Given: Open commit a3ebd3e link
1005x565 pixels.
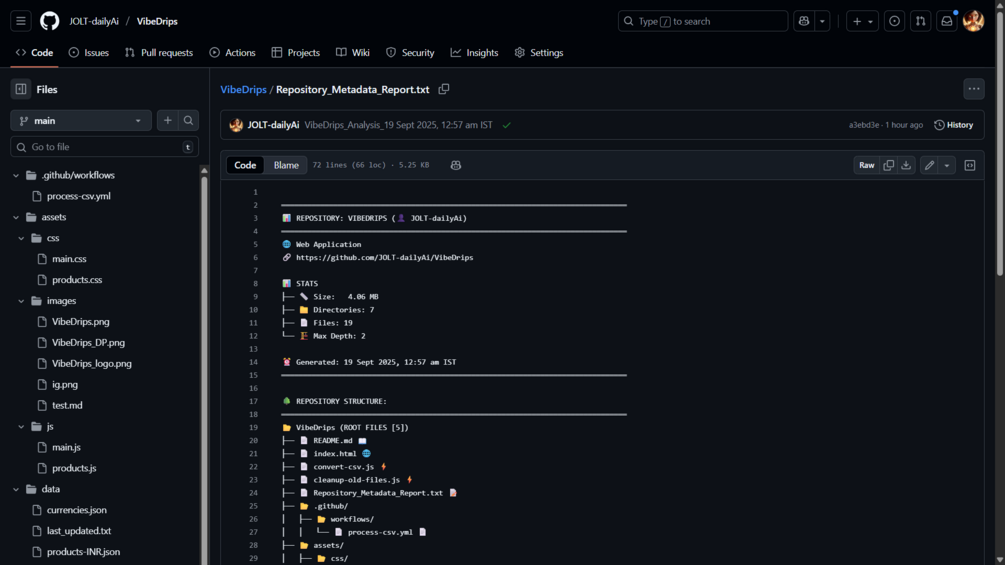Looking at the screenshot, I should pyautogui.click(x=863, y=125).
